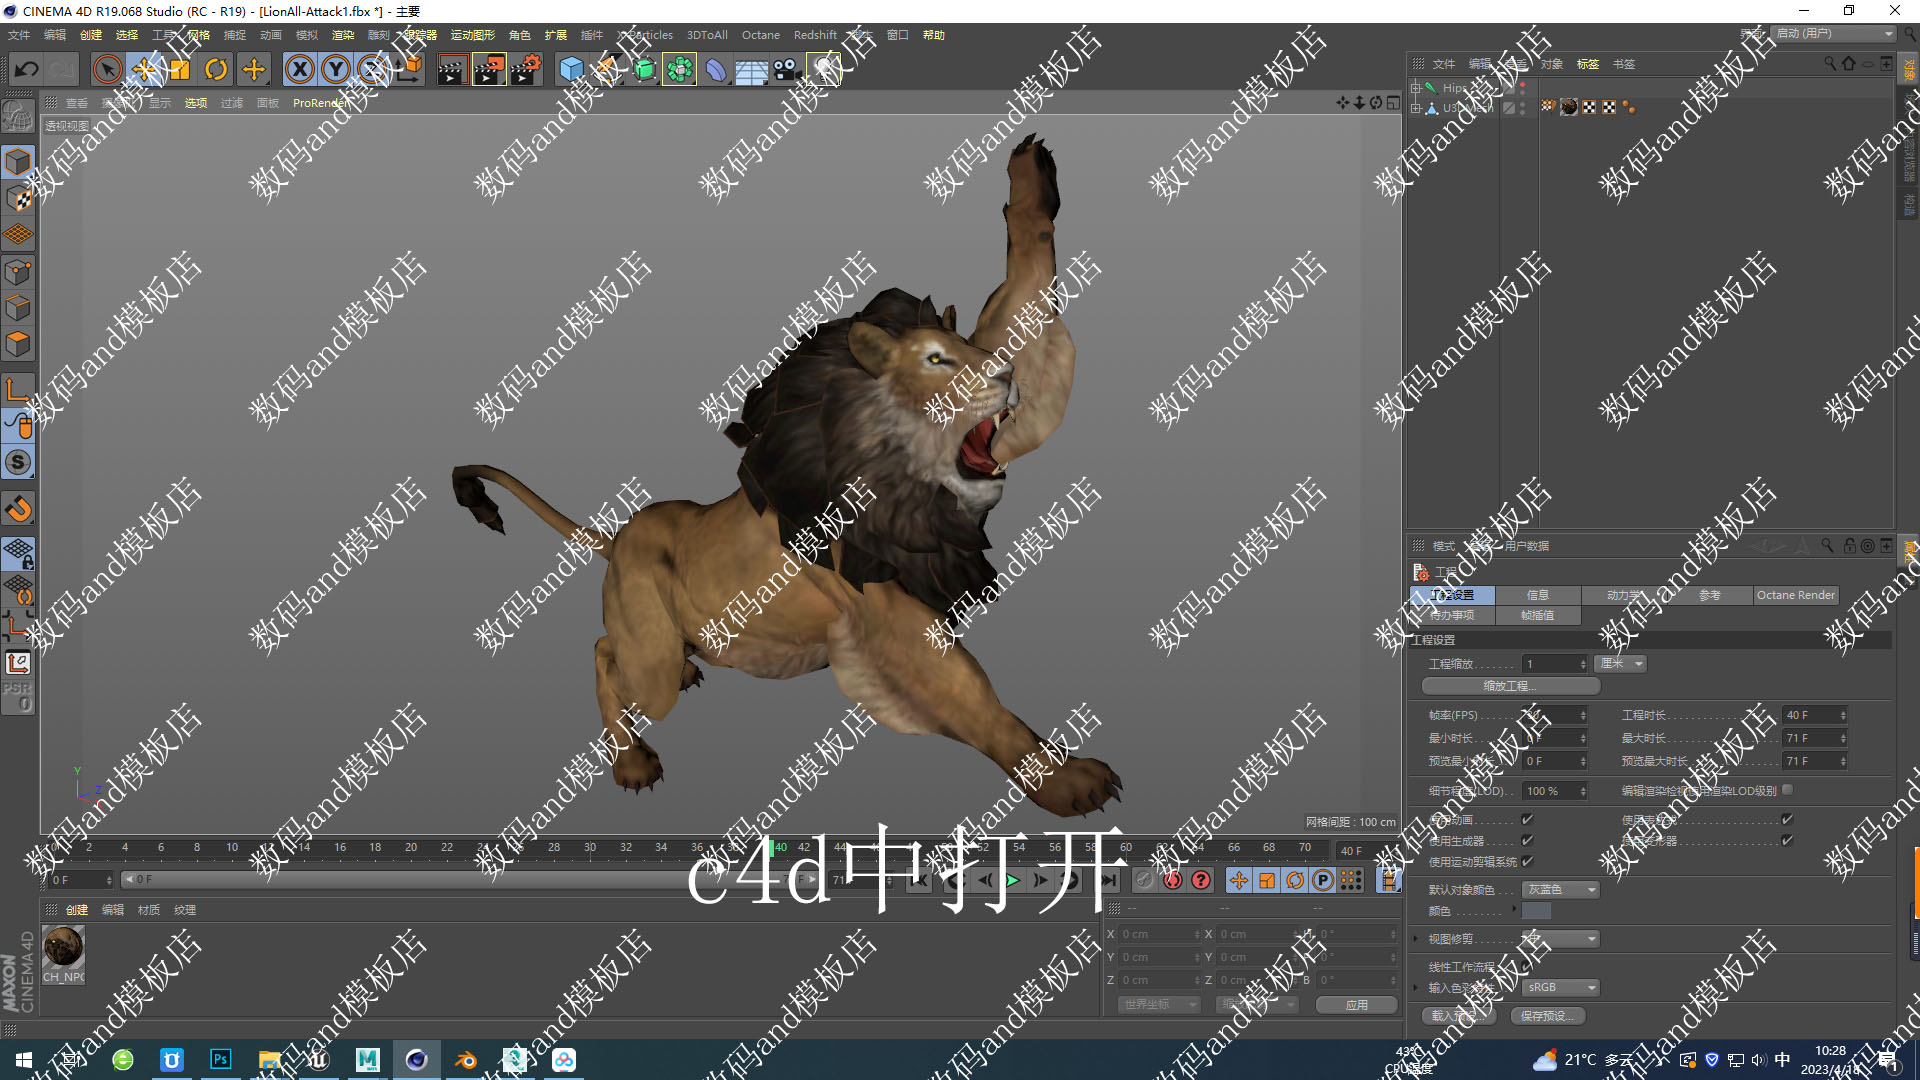Image resolution: width=1920 pixels, height=1080 pixels.
Task: Click the Camera object icon
Action: pos(786,69)
